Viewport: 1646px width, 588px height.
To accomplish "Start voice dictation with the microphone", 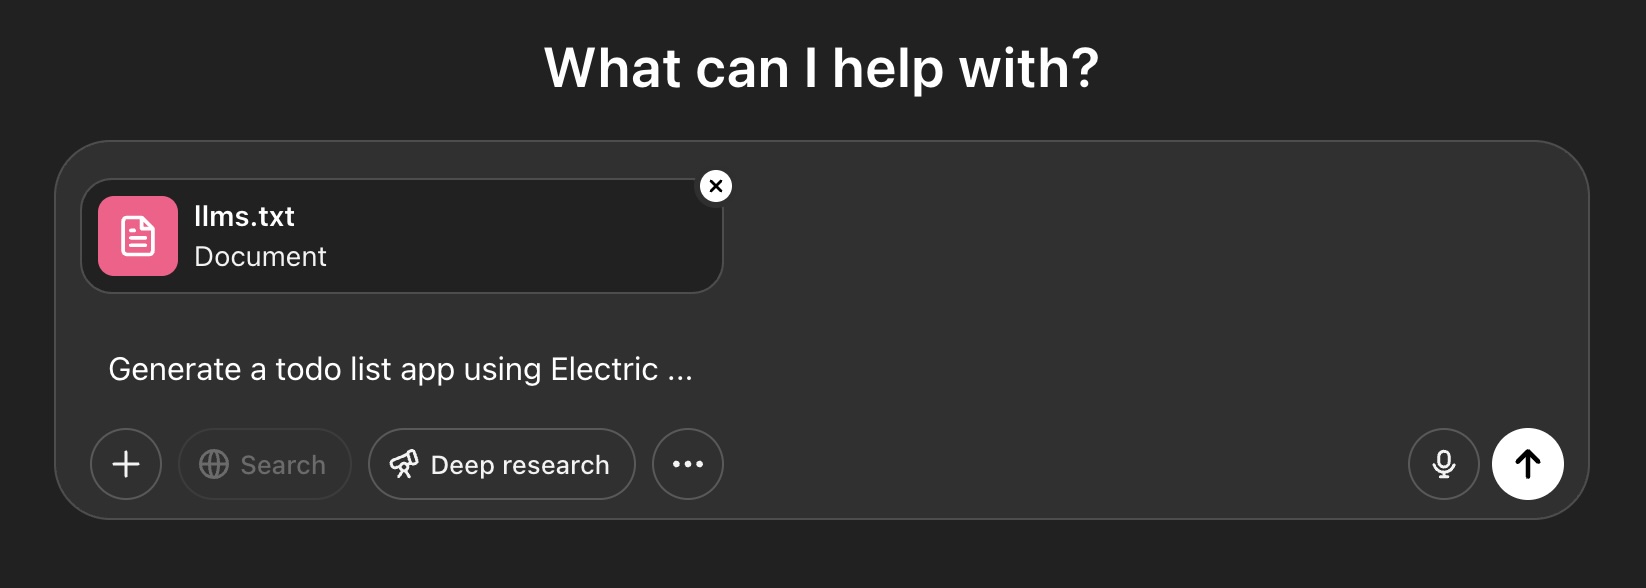I will point(1443,464).
